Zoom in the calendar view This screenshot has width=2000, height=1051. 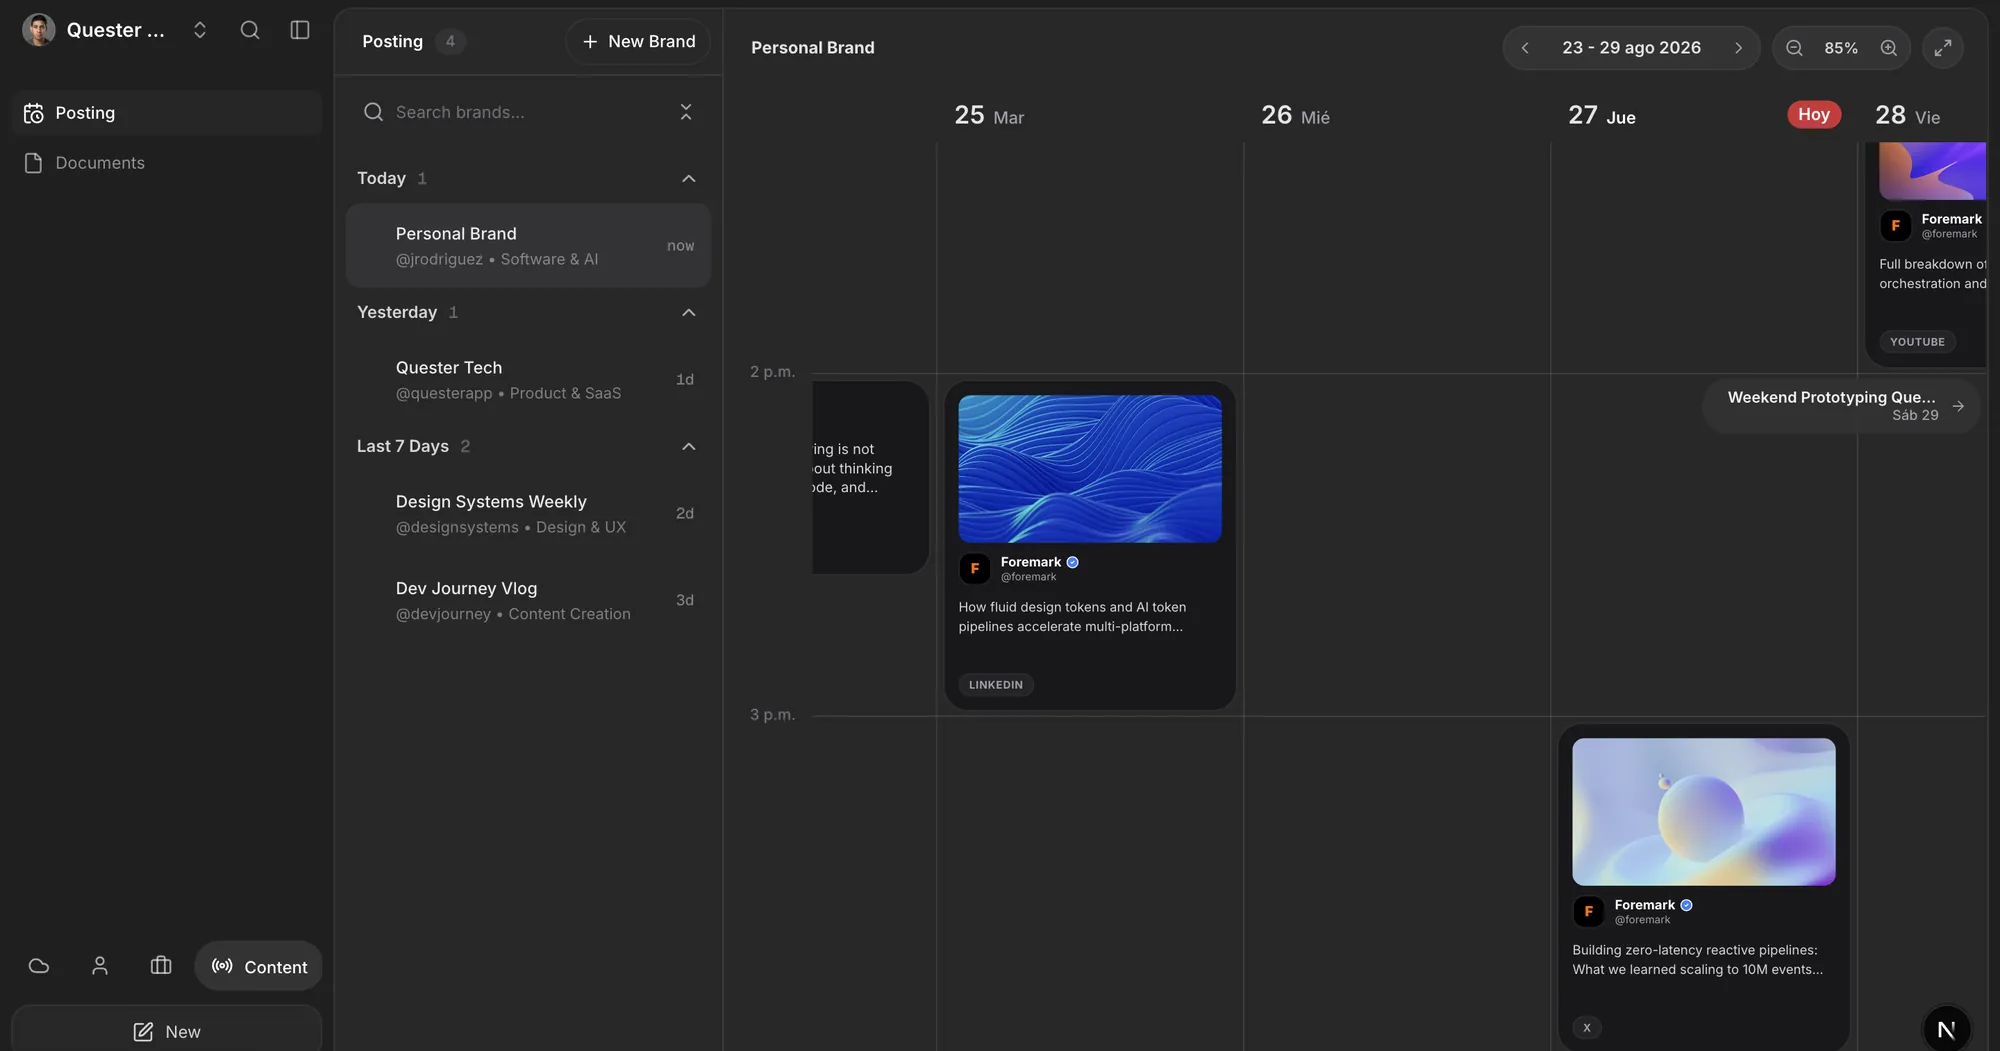[1888, 48]
